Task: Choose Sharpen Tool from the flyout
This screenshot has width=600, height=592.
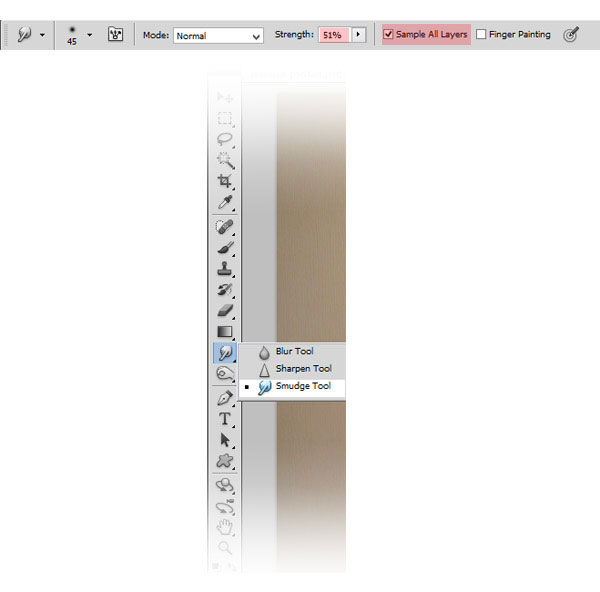Action: coord(292,369)
